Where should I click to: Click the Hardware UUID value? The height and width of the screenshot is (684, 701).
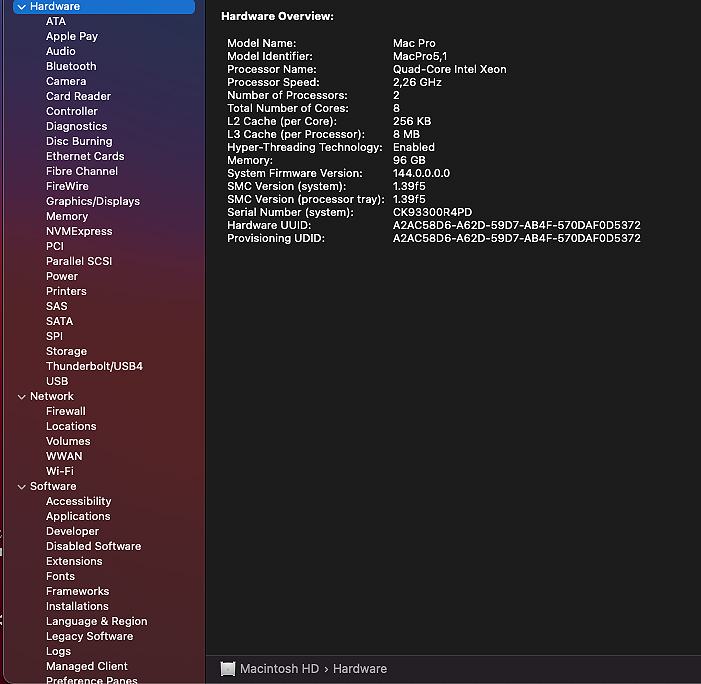[516, 225]
